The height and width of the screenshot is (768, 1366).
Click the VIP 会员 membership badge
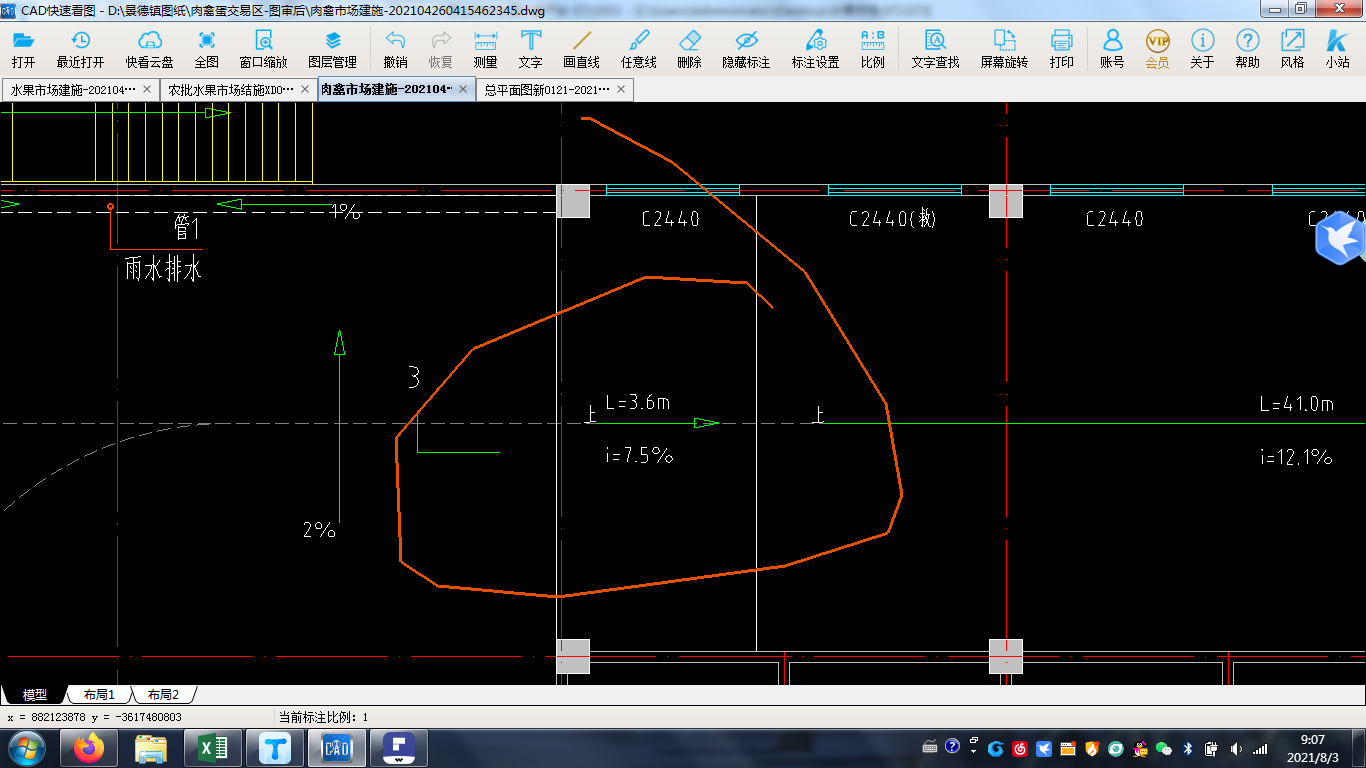pyautogui.click(x=1157, y=48)
